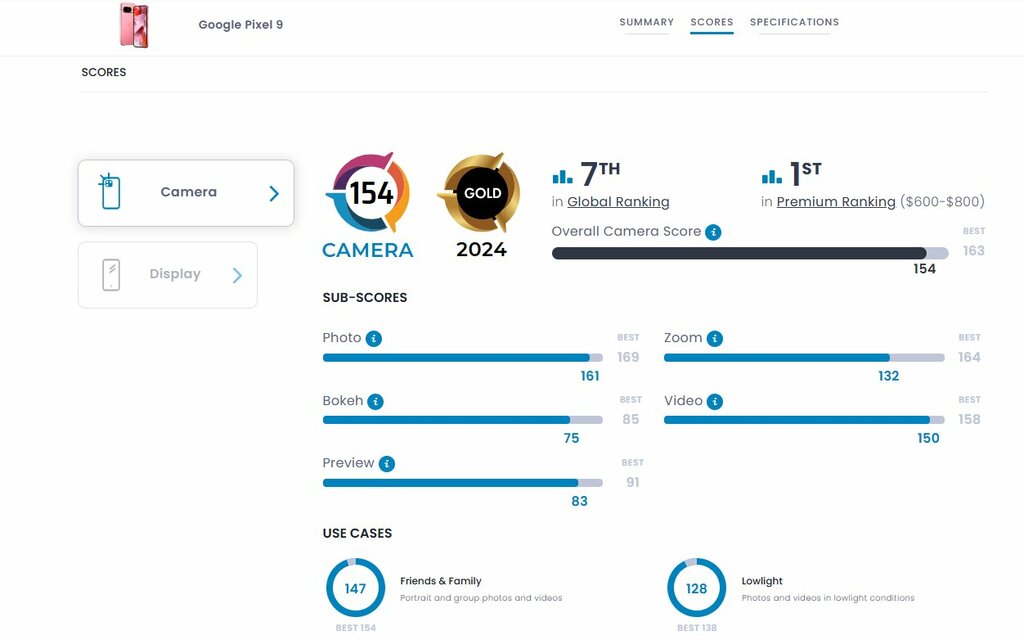Follow the Premium Ranking link
Viewport: 1024px width, 640px height.
[836, 202]
